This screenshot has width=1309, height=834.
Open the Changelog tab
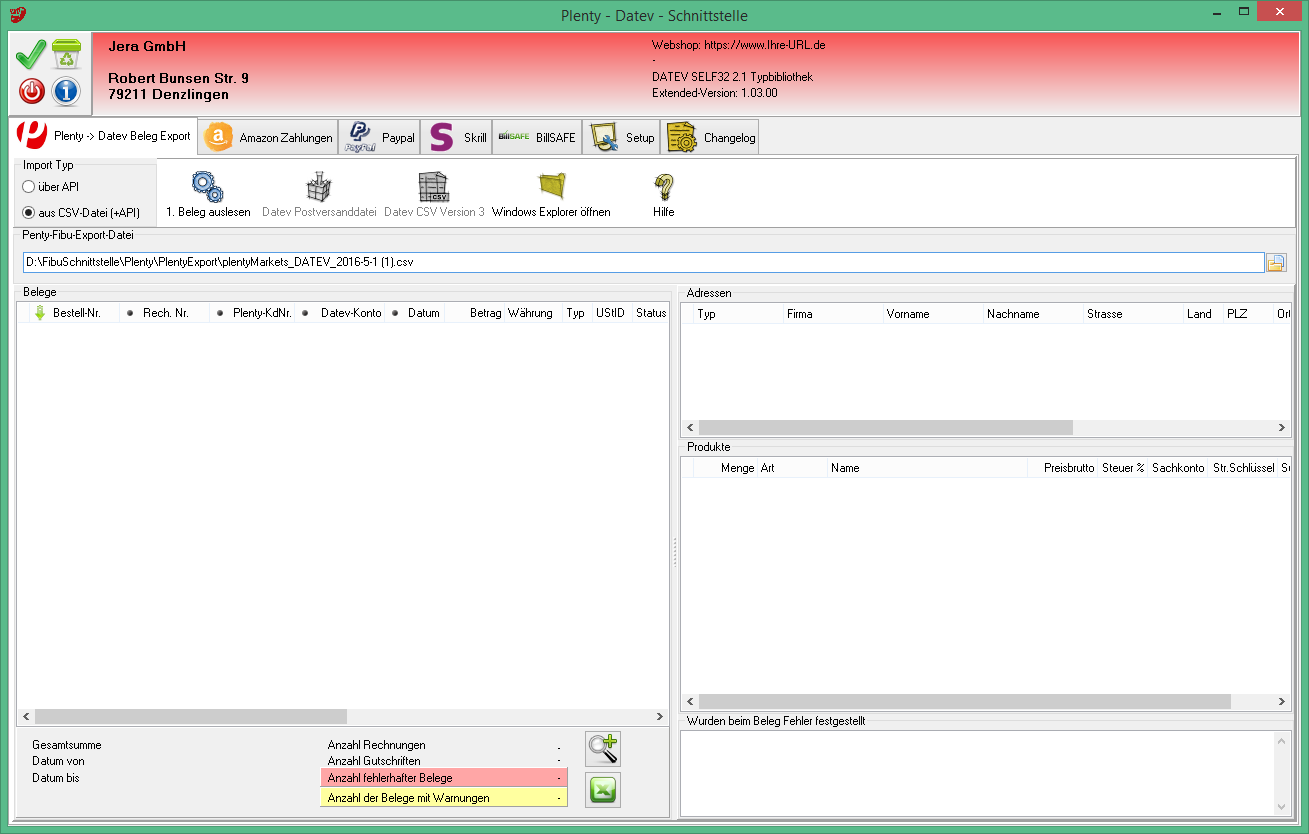pos(711,138)
